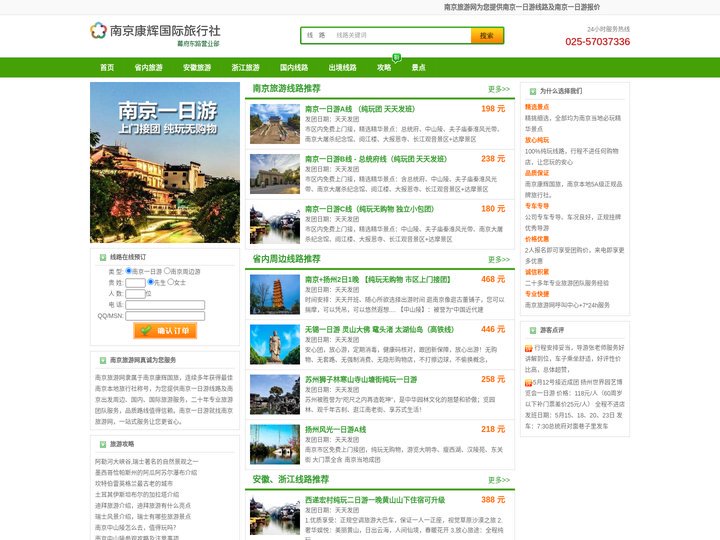Click the 198 元 price text

pyautogui.click(x=493, y=109)
